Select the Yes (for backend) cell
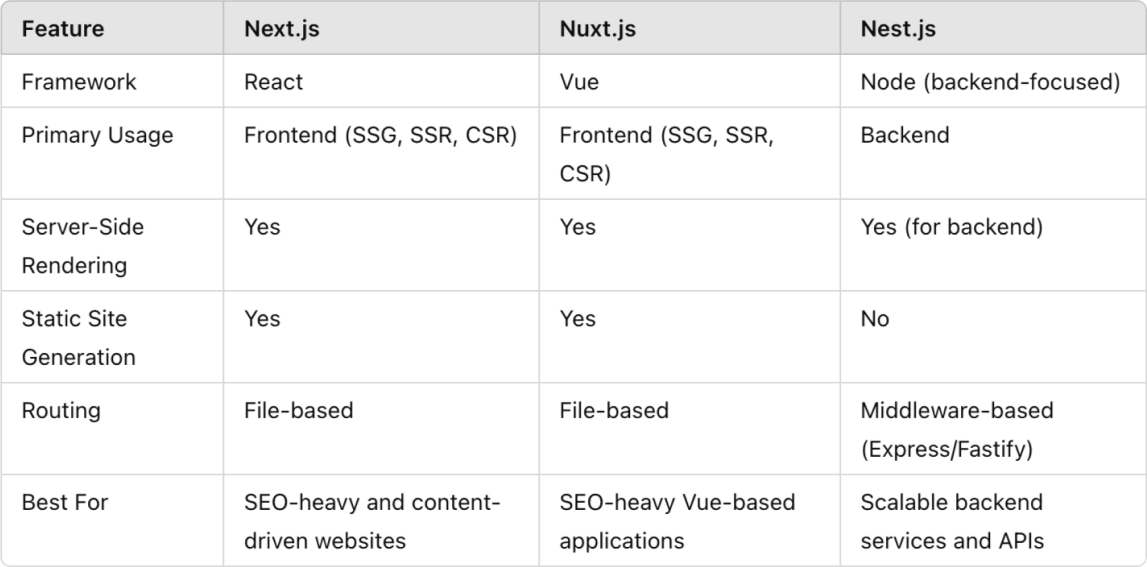The width and height of the screenshot is (1147, 567). (x=952, y=227)
